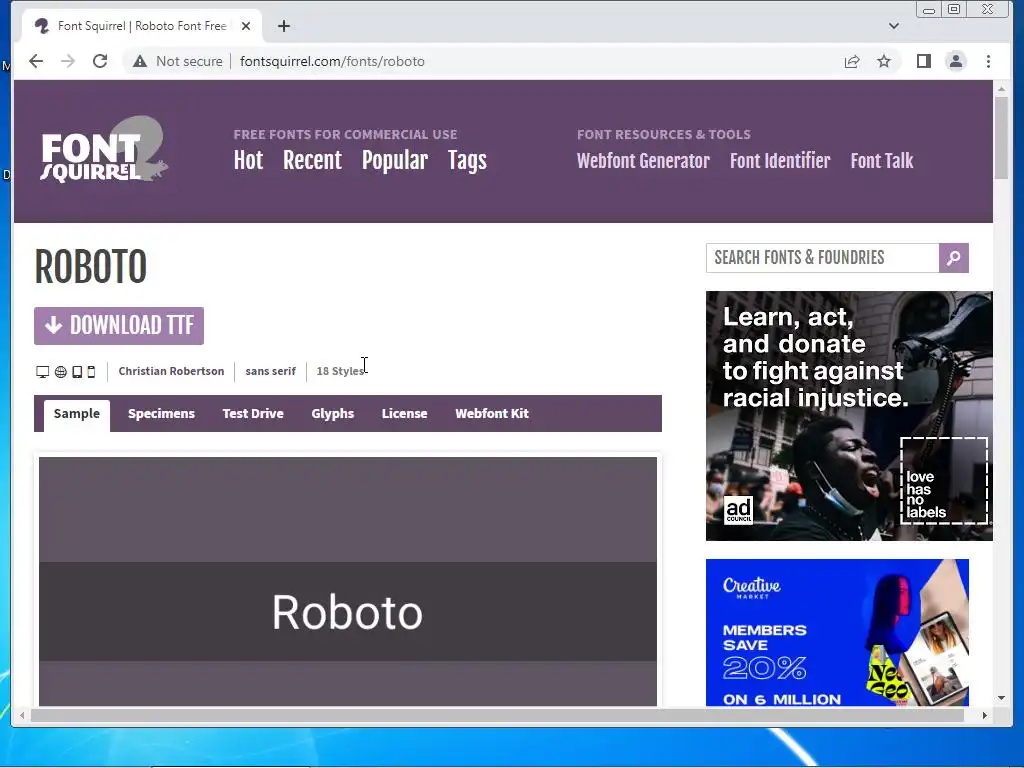Click the web font globe icon
The width and height of the screenshot is (1024, 768).
coord(61,372)
